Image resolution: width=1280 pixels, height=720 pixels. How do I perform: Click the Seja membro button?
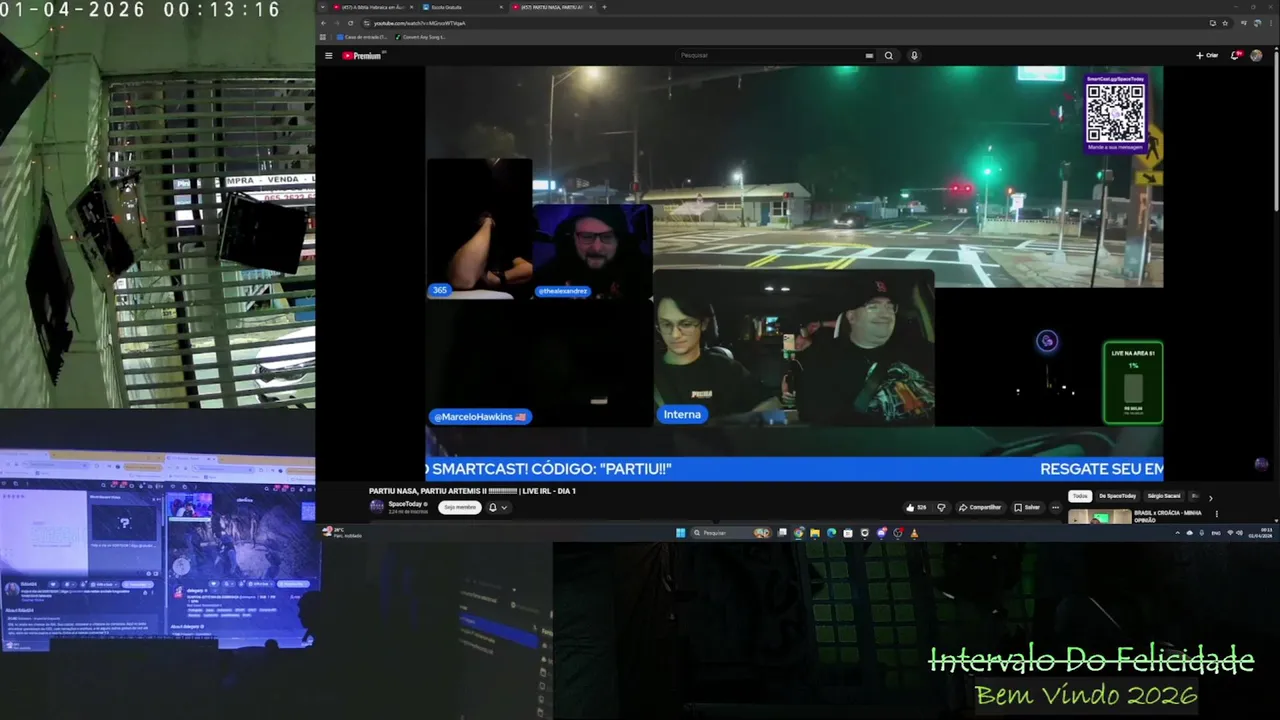pyautogui.click(x=460, y=507)
